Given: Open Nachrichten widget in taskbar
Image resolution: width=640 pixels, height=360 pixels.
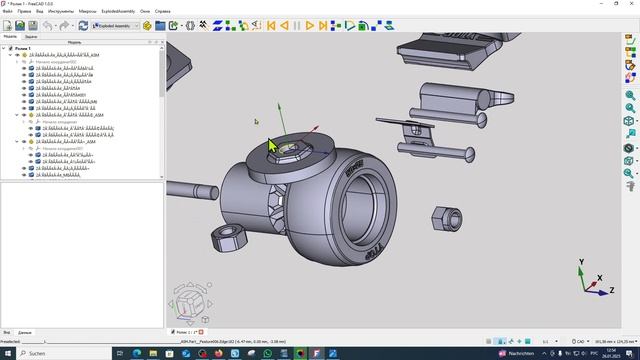Looking at the screenshot, I should coord(516,353).
